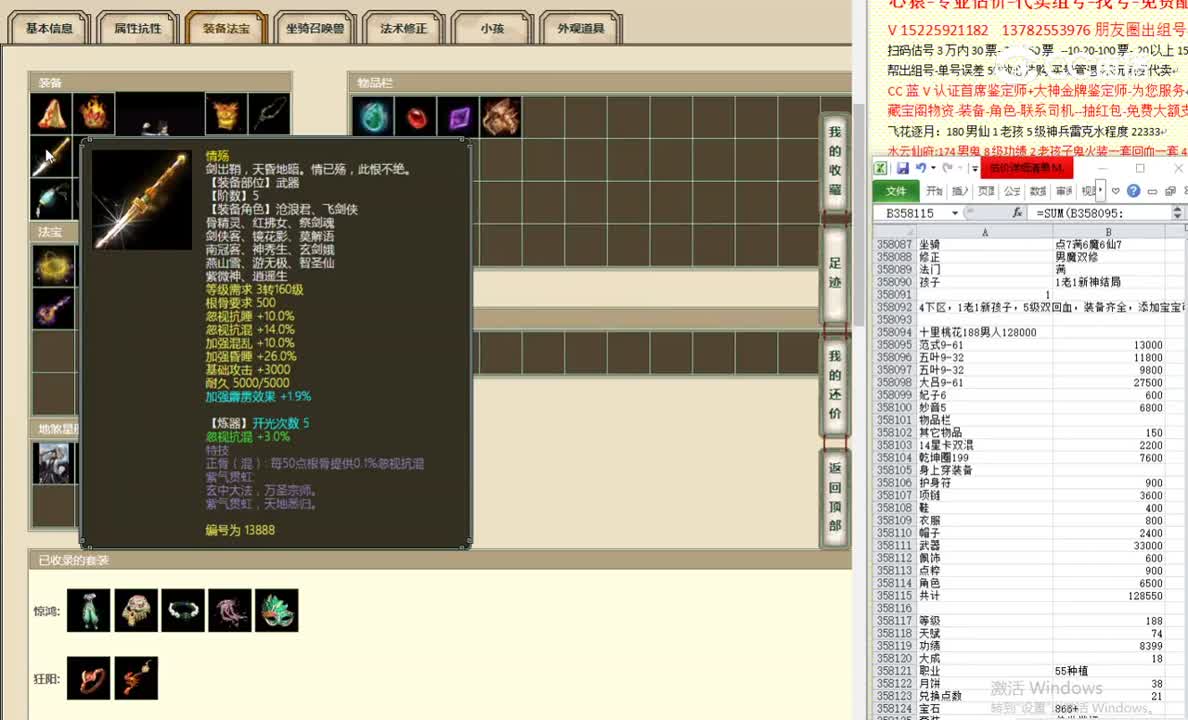The image size is (1188, 720).
Task: Switch to the 外观道具 tab
Action: click(x=580, y=28)
